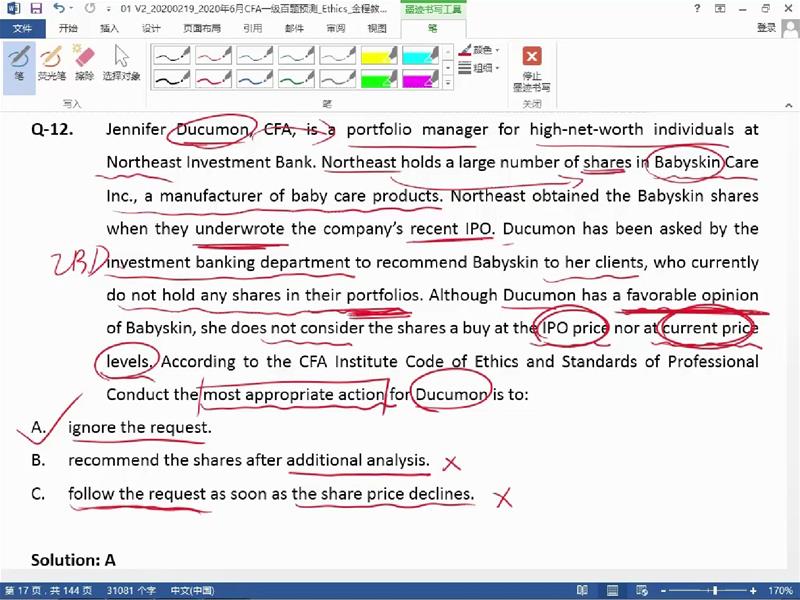Viewport: 800px width, 600px height.
Task: Select the Pens (笔) ink tools tab
Action: tap(433, 29)
